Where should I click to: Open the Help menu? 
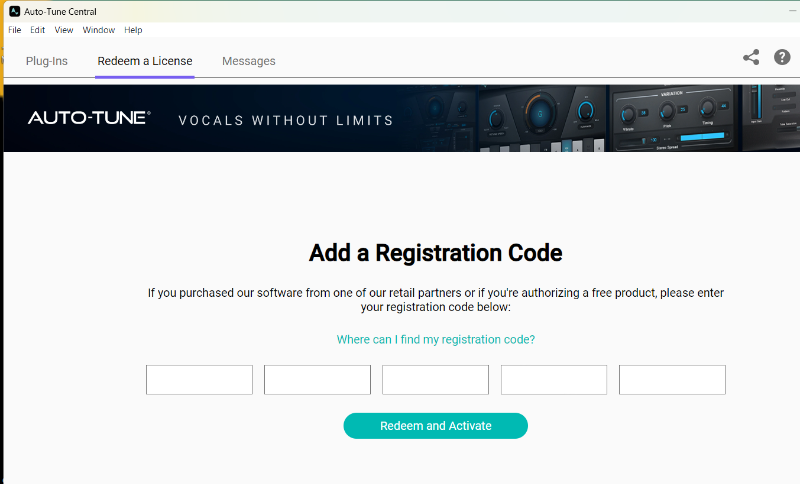(x=133, y=30)
